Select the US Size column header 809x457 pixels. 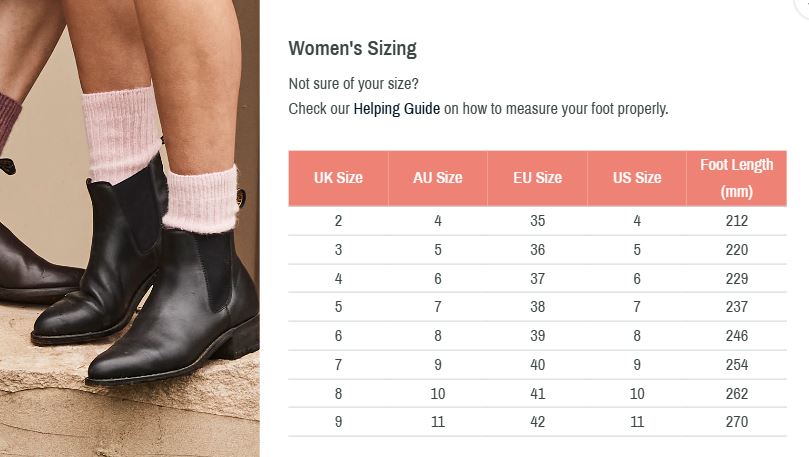point(637,178)
